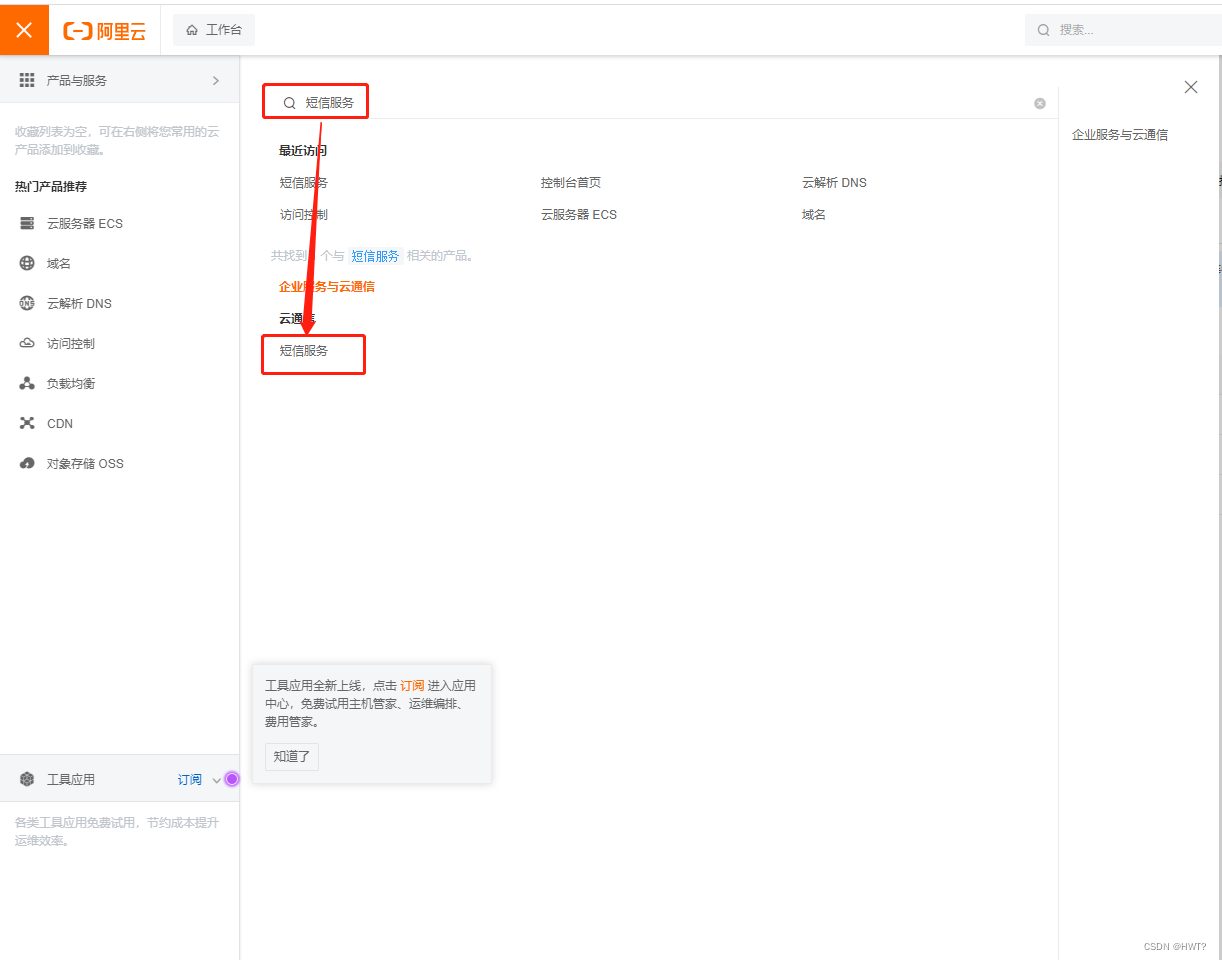The width and height of the screenshot is (1222, 960).
Task: Click the orange 订阅 link in the tooltip
Action: click(412, 685)
